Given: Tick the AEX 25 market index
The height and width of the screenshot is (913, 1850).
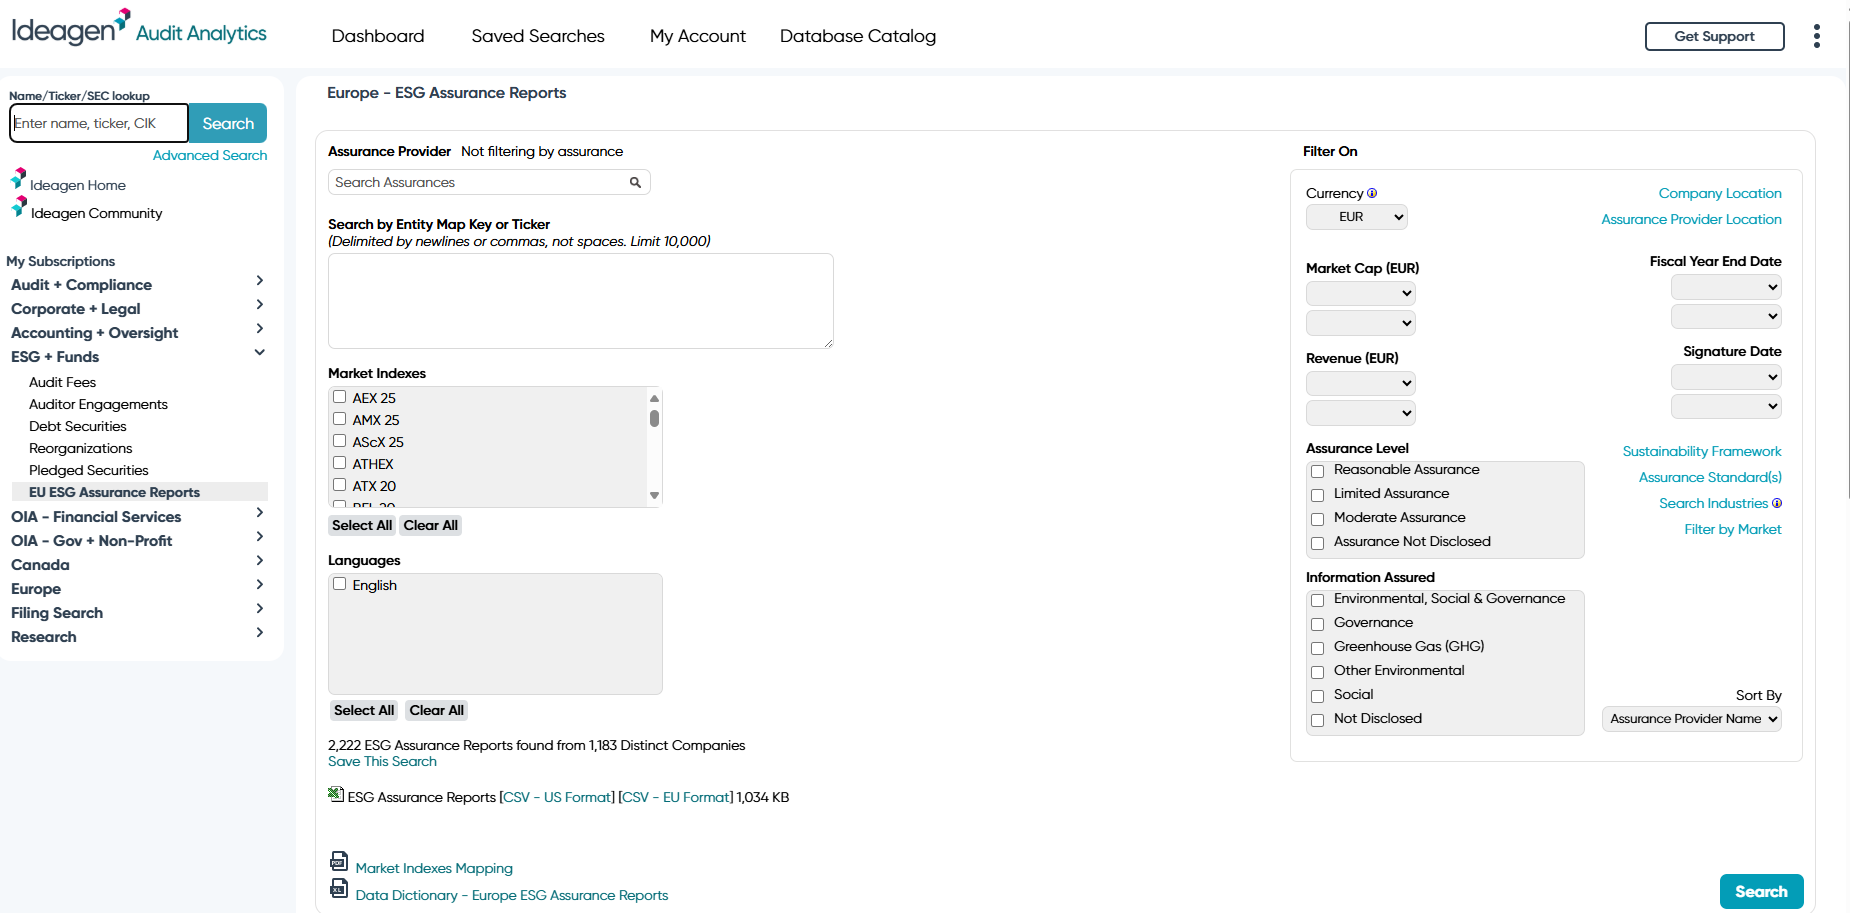Looking at the screenshot, I should point(340,397).
